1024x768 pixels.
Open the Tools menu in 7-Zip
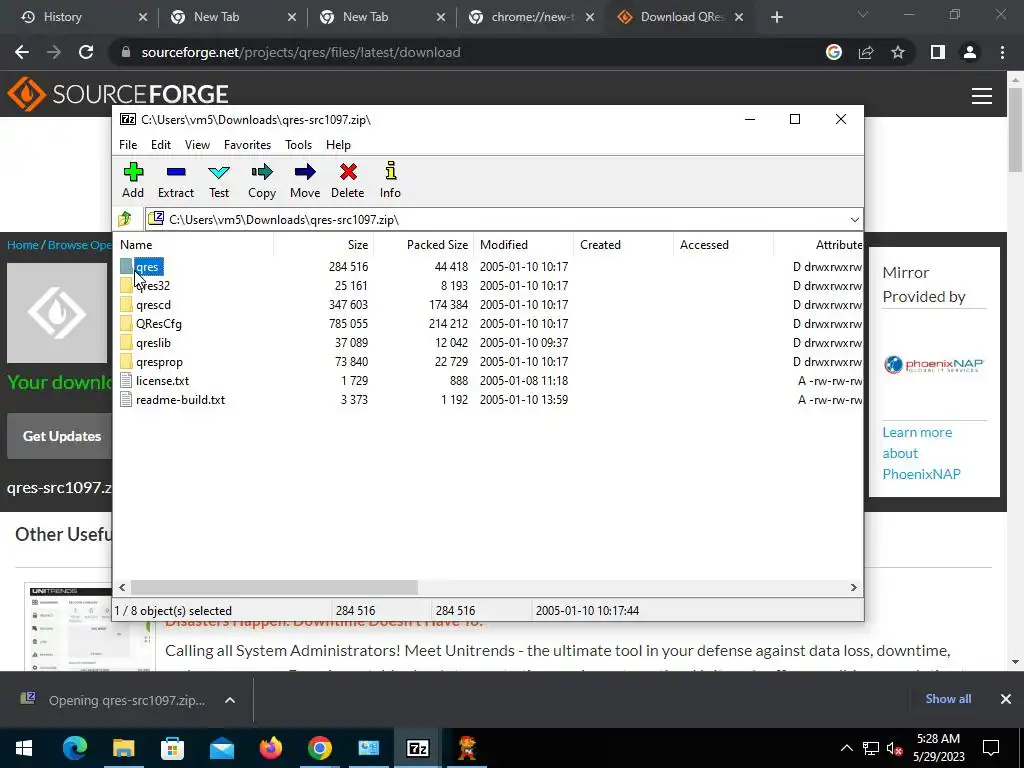click(x=298, y=145)
